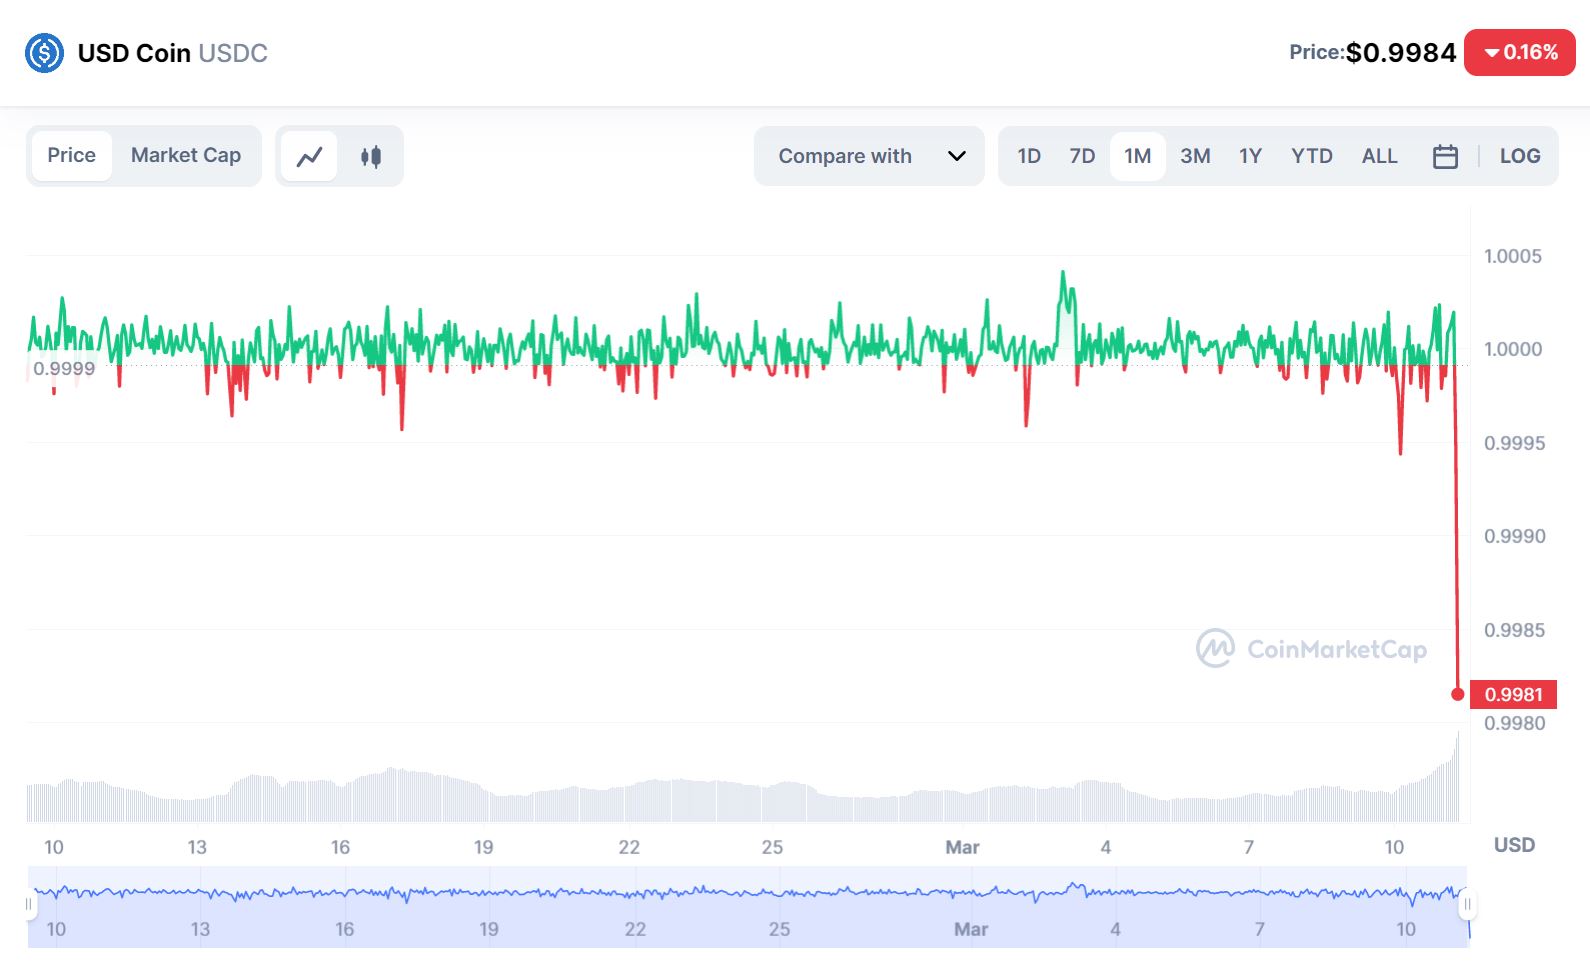Open the calendar date range picker

pyautogui.click(x=1445, y=156)
